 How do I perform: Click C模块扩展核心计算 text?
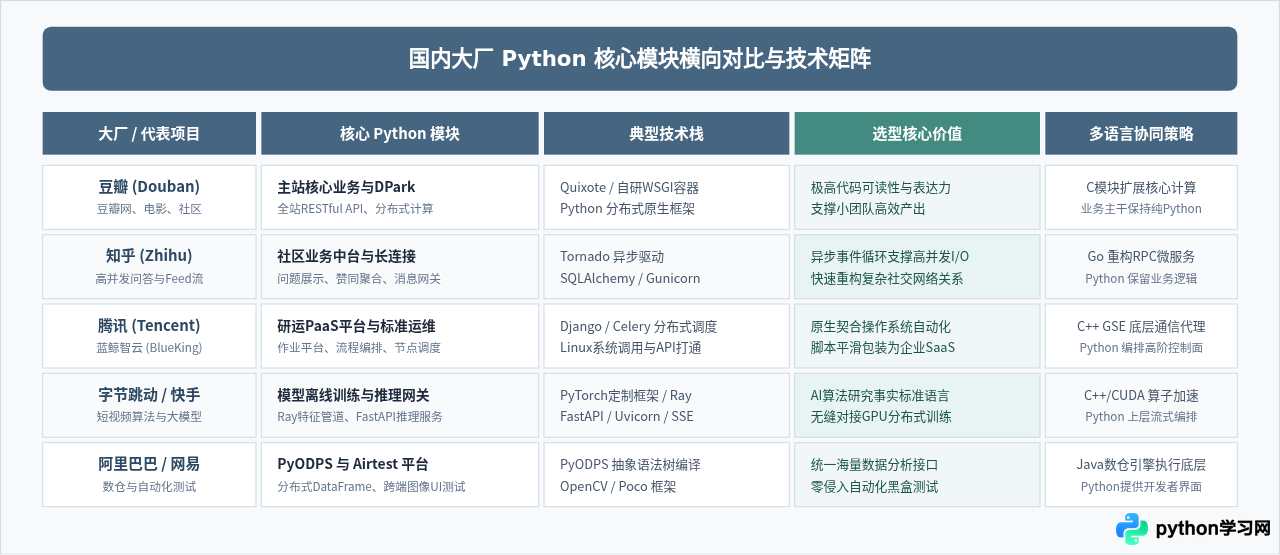(x=1141, y=188)
